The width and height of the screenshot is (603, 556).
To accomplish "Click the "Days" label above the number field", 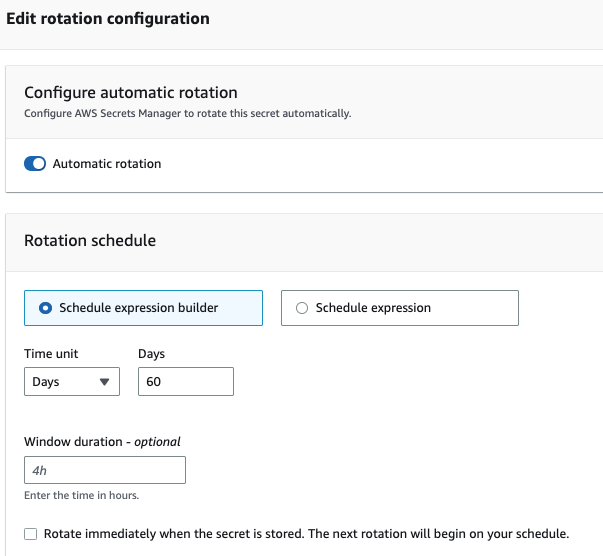I will tap(151, 354).
